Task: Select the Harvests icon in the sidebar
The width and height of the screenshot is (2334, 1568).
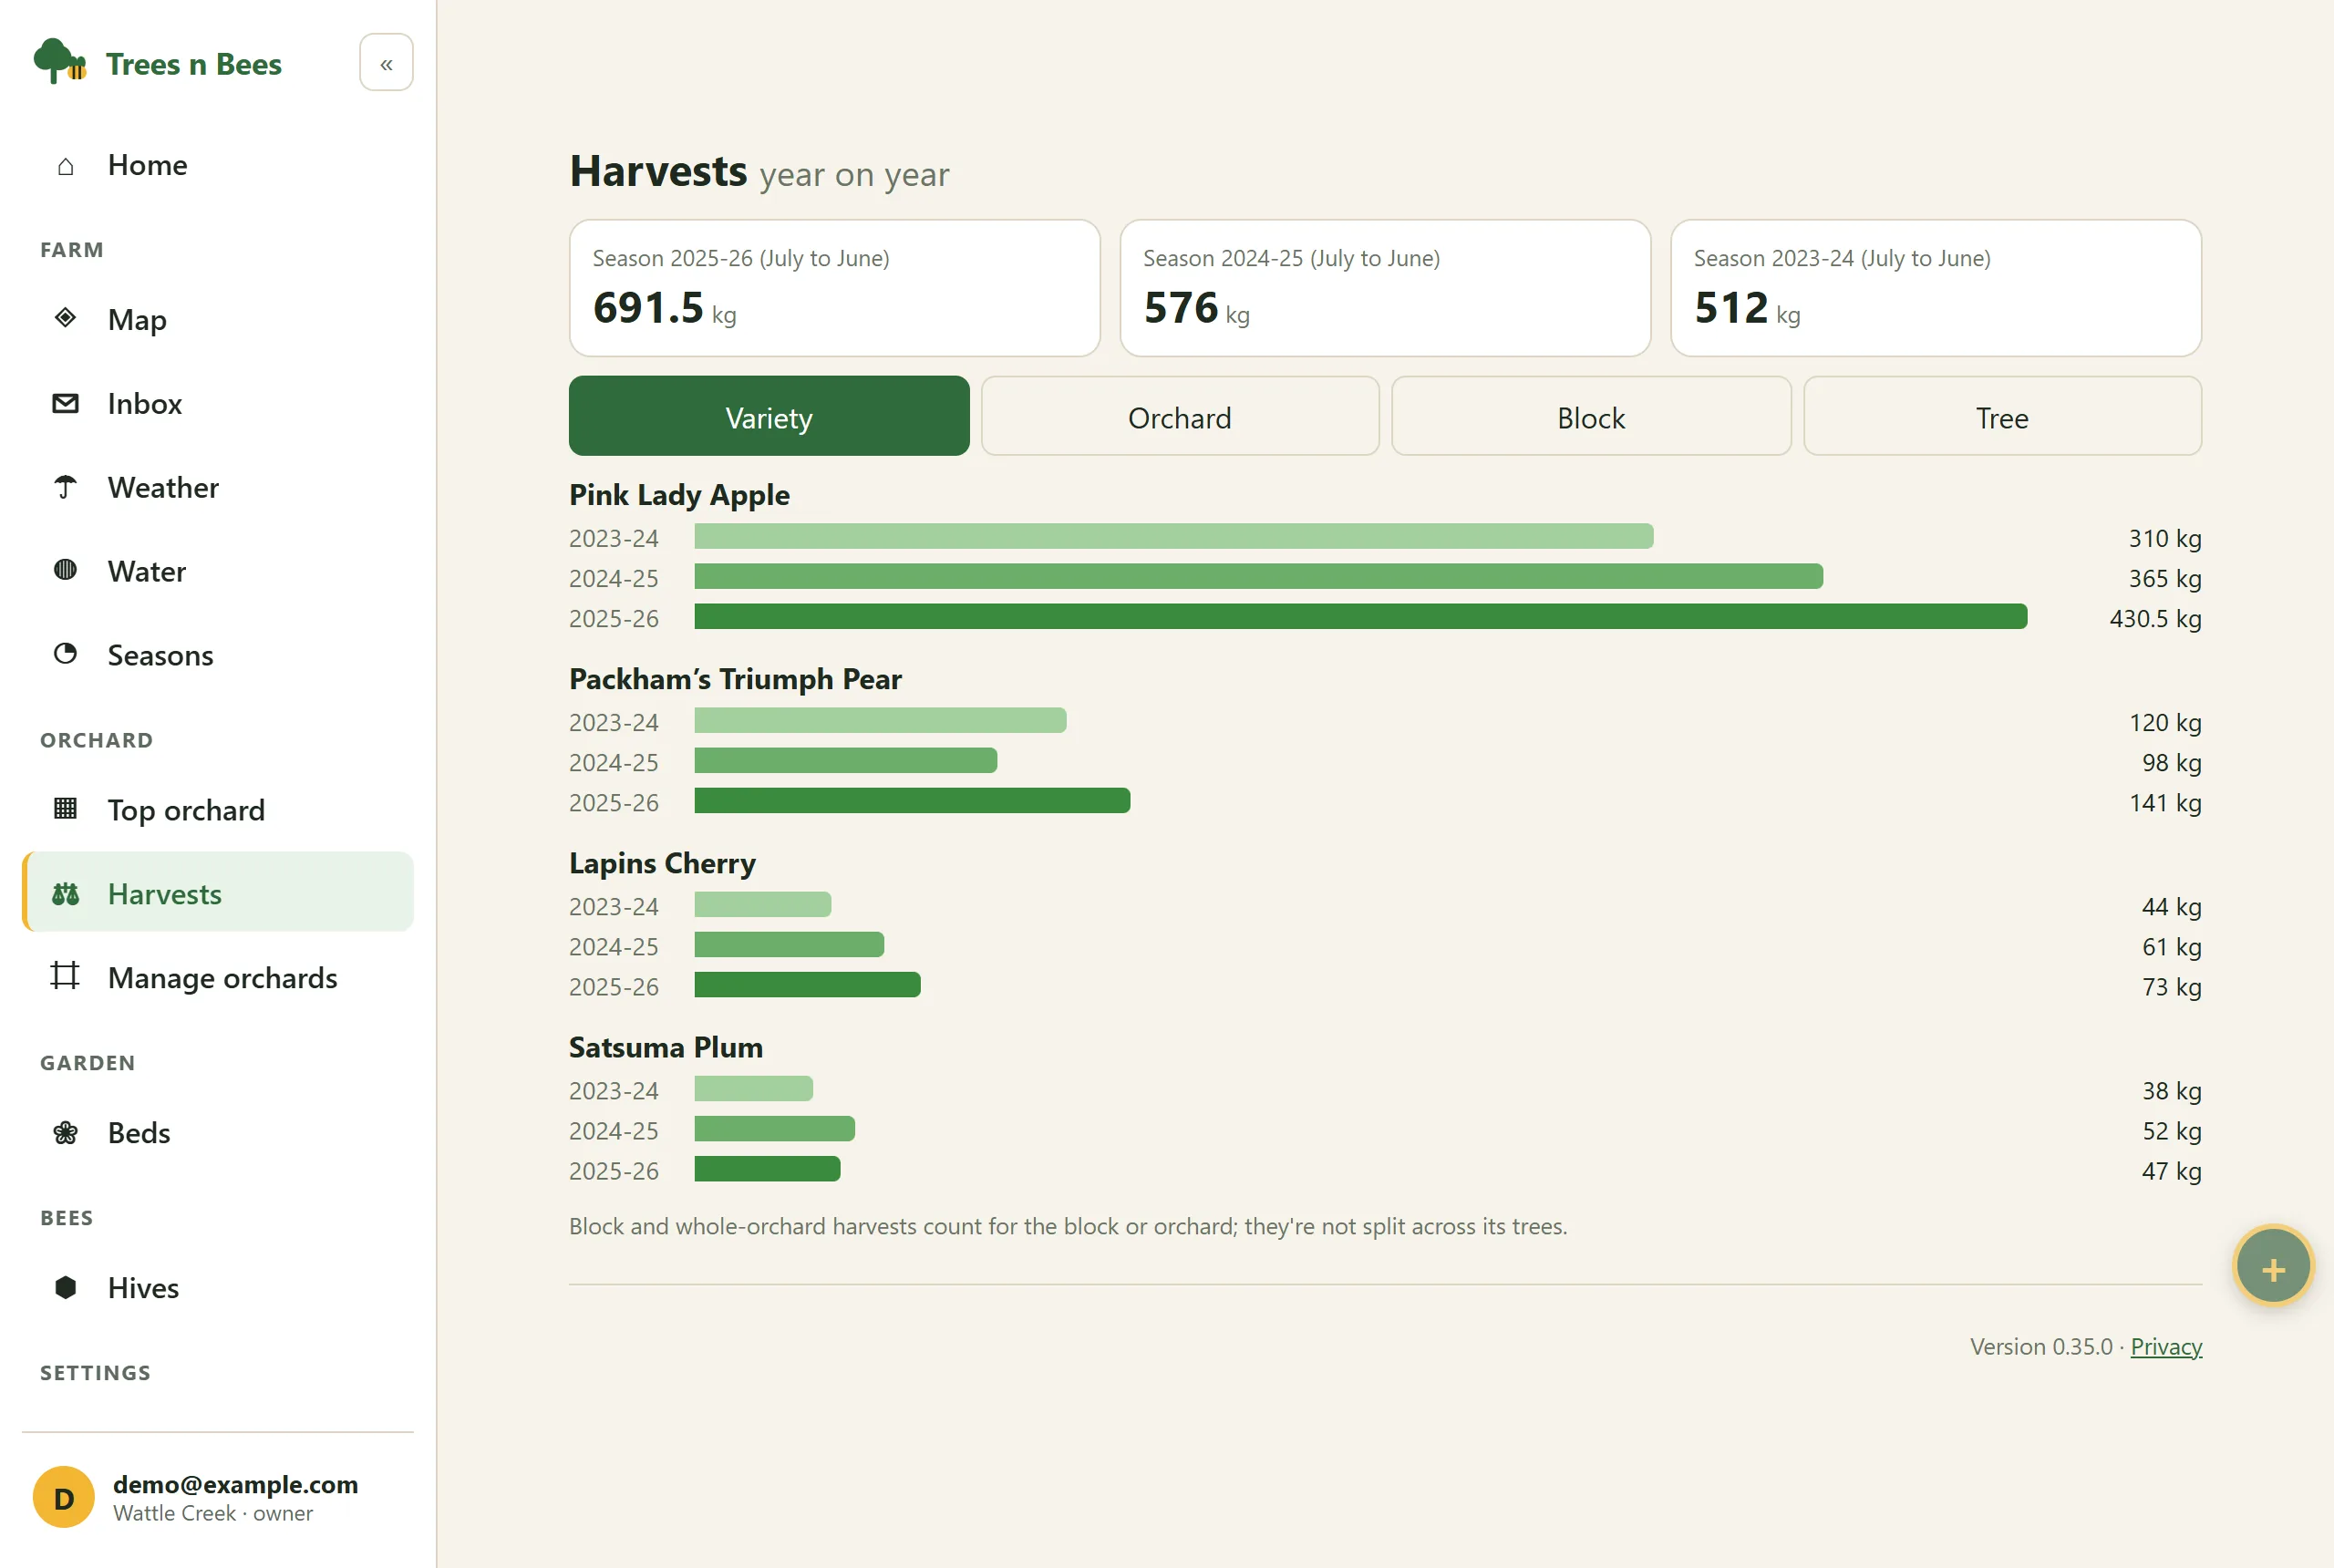Action: tap(65, 894)
